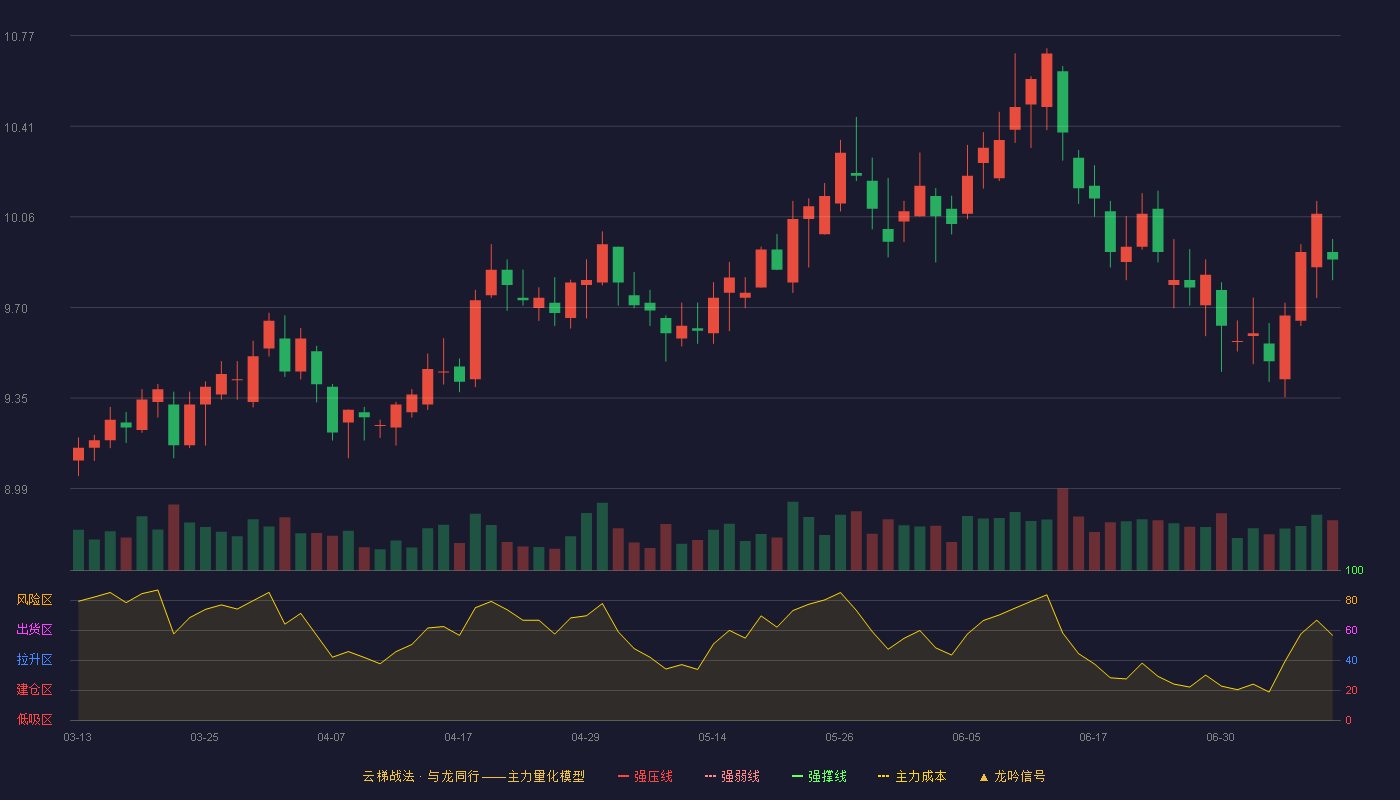Viewport: 1400px width, 800px height.
Task: Select the 出货区 zone label
Action: pyautogui.click(x=34, y=630)
